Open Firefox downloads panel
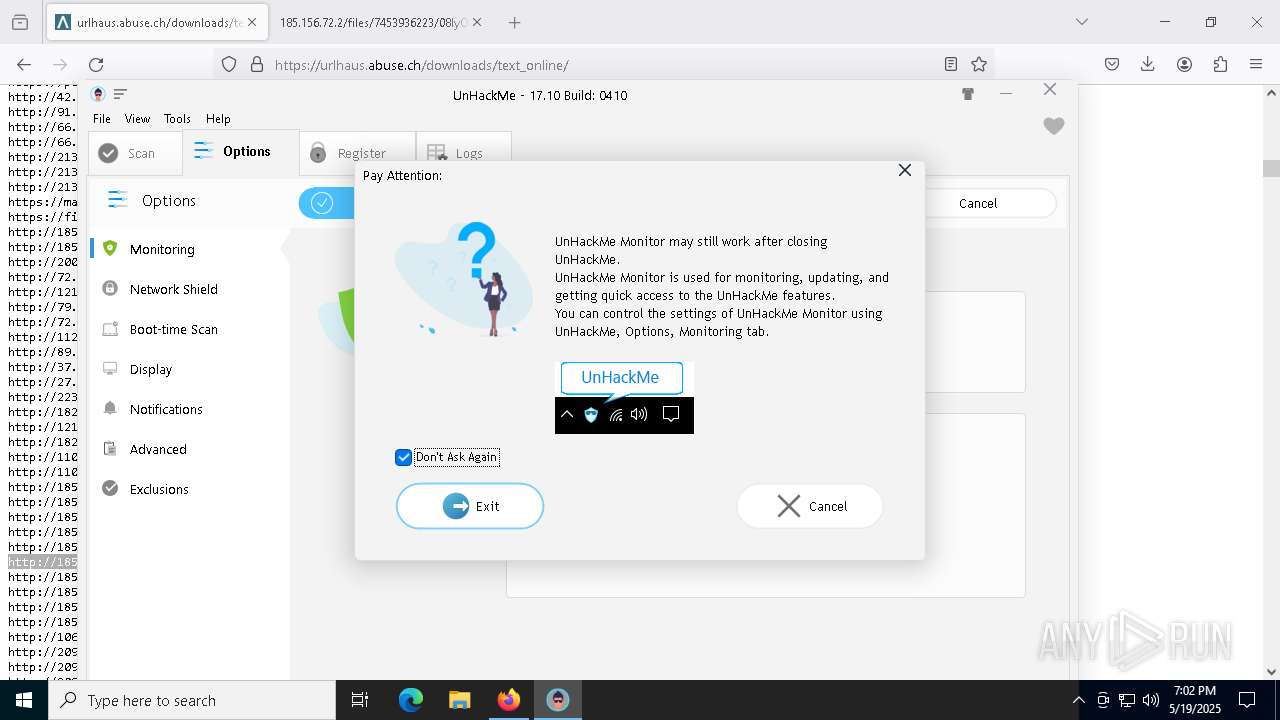 [1148, 64]
